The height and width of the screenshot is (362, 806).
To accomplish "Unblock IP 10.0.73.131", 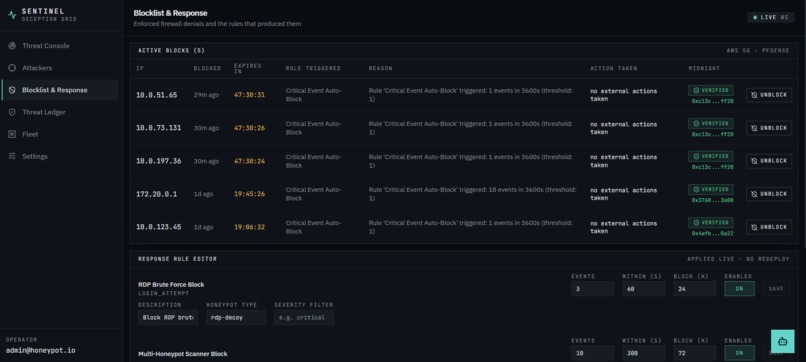I will click(769, 128).
